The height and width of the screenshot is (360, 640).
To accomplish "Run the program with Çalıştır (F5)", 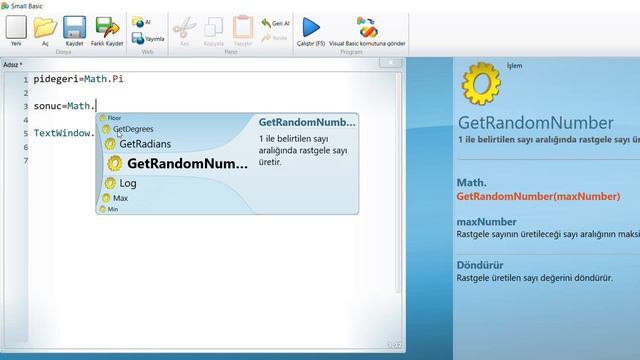I will pyautogui.click(x=311, y=28).
